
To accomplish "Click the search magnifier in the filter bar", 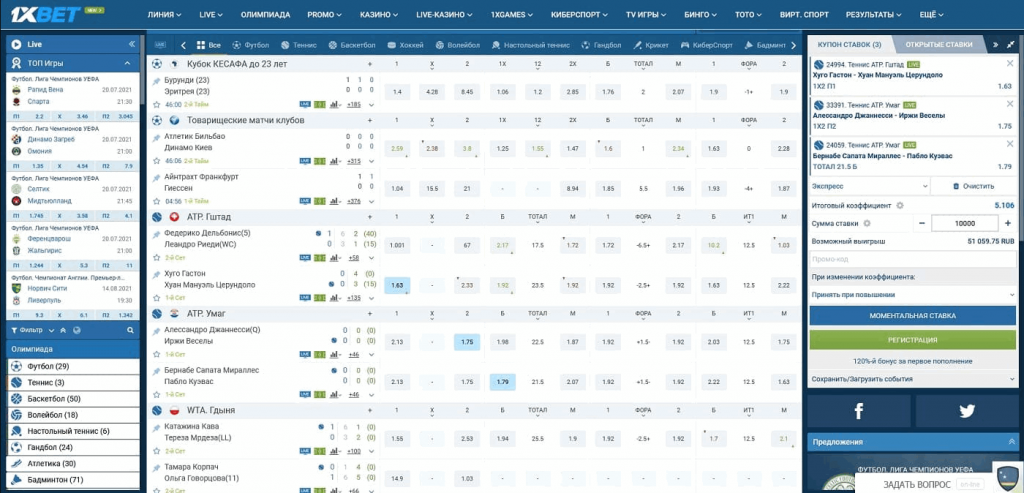I will click(x=129, y=328).
